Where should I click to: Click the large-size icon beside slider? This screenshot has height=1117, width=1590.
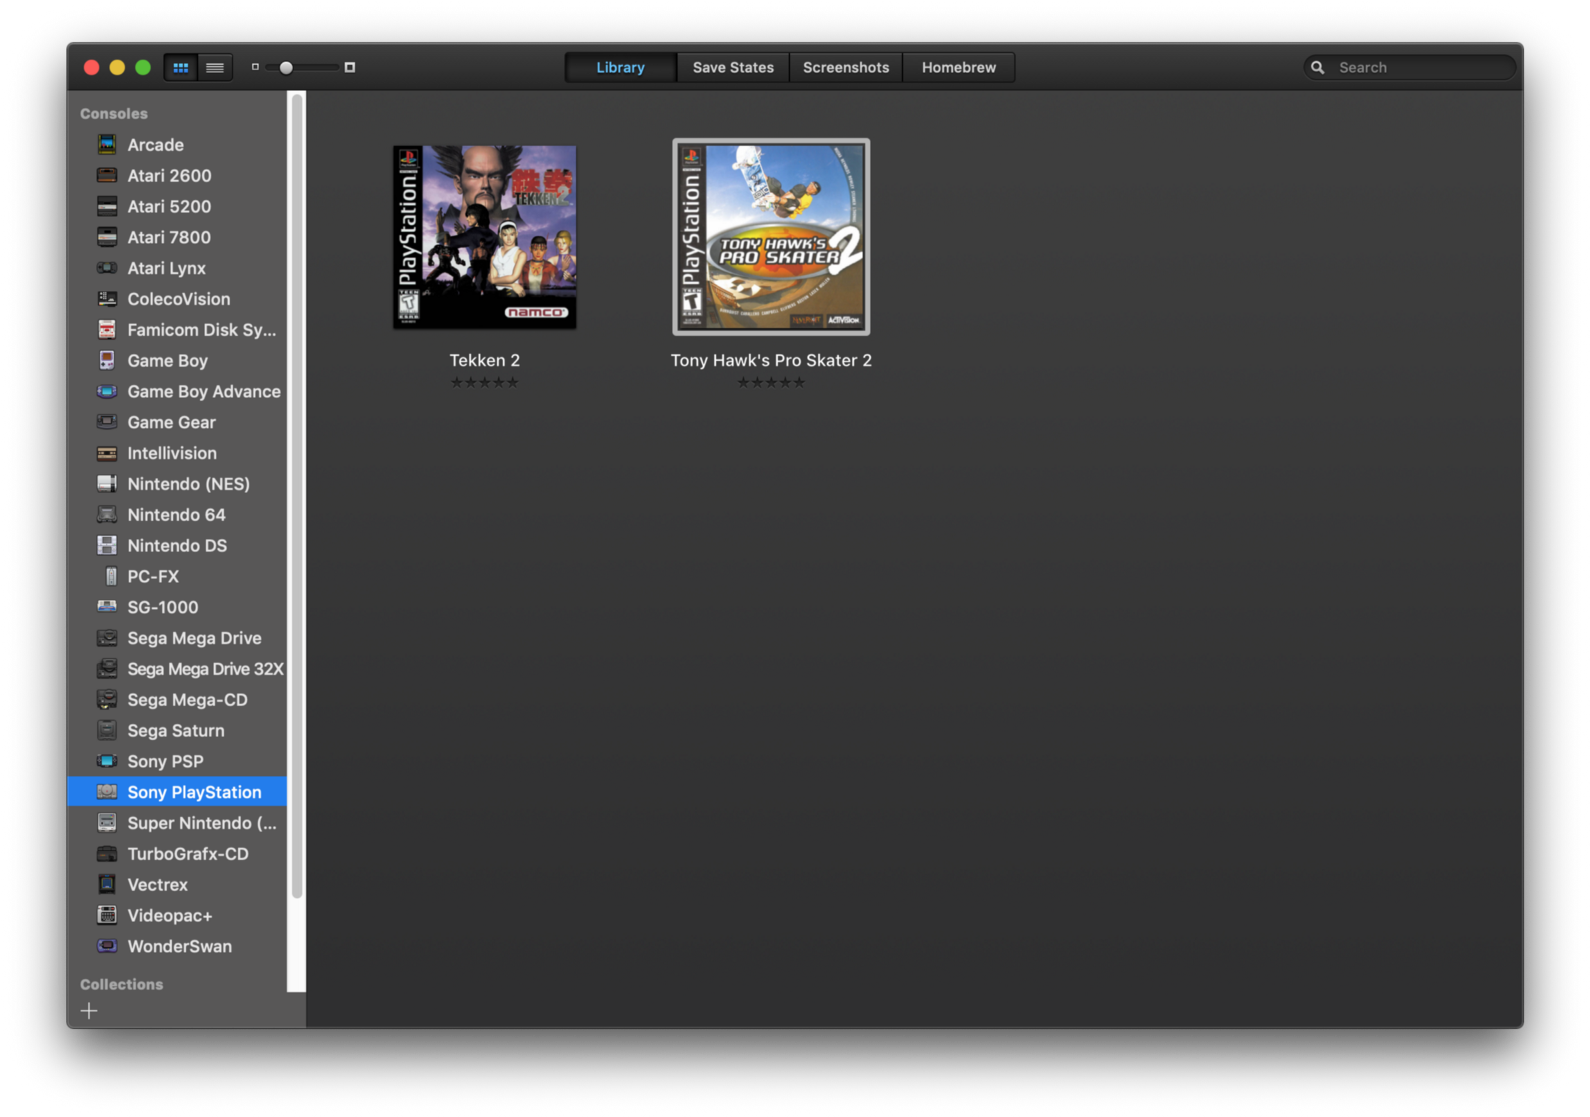350,67
